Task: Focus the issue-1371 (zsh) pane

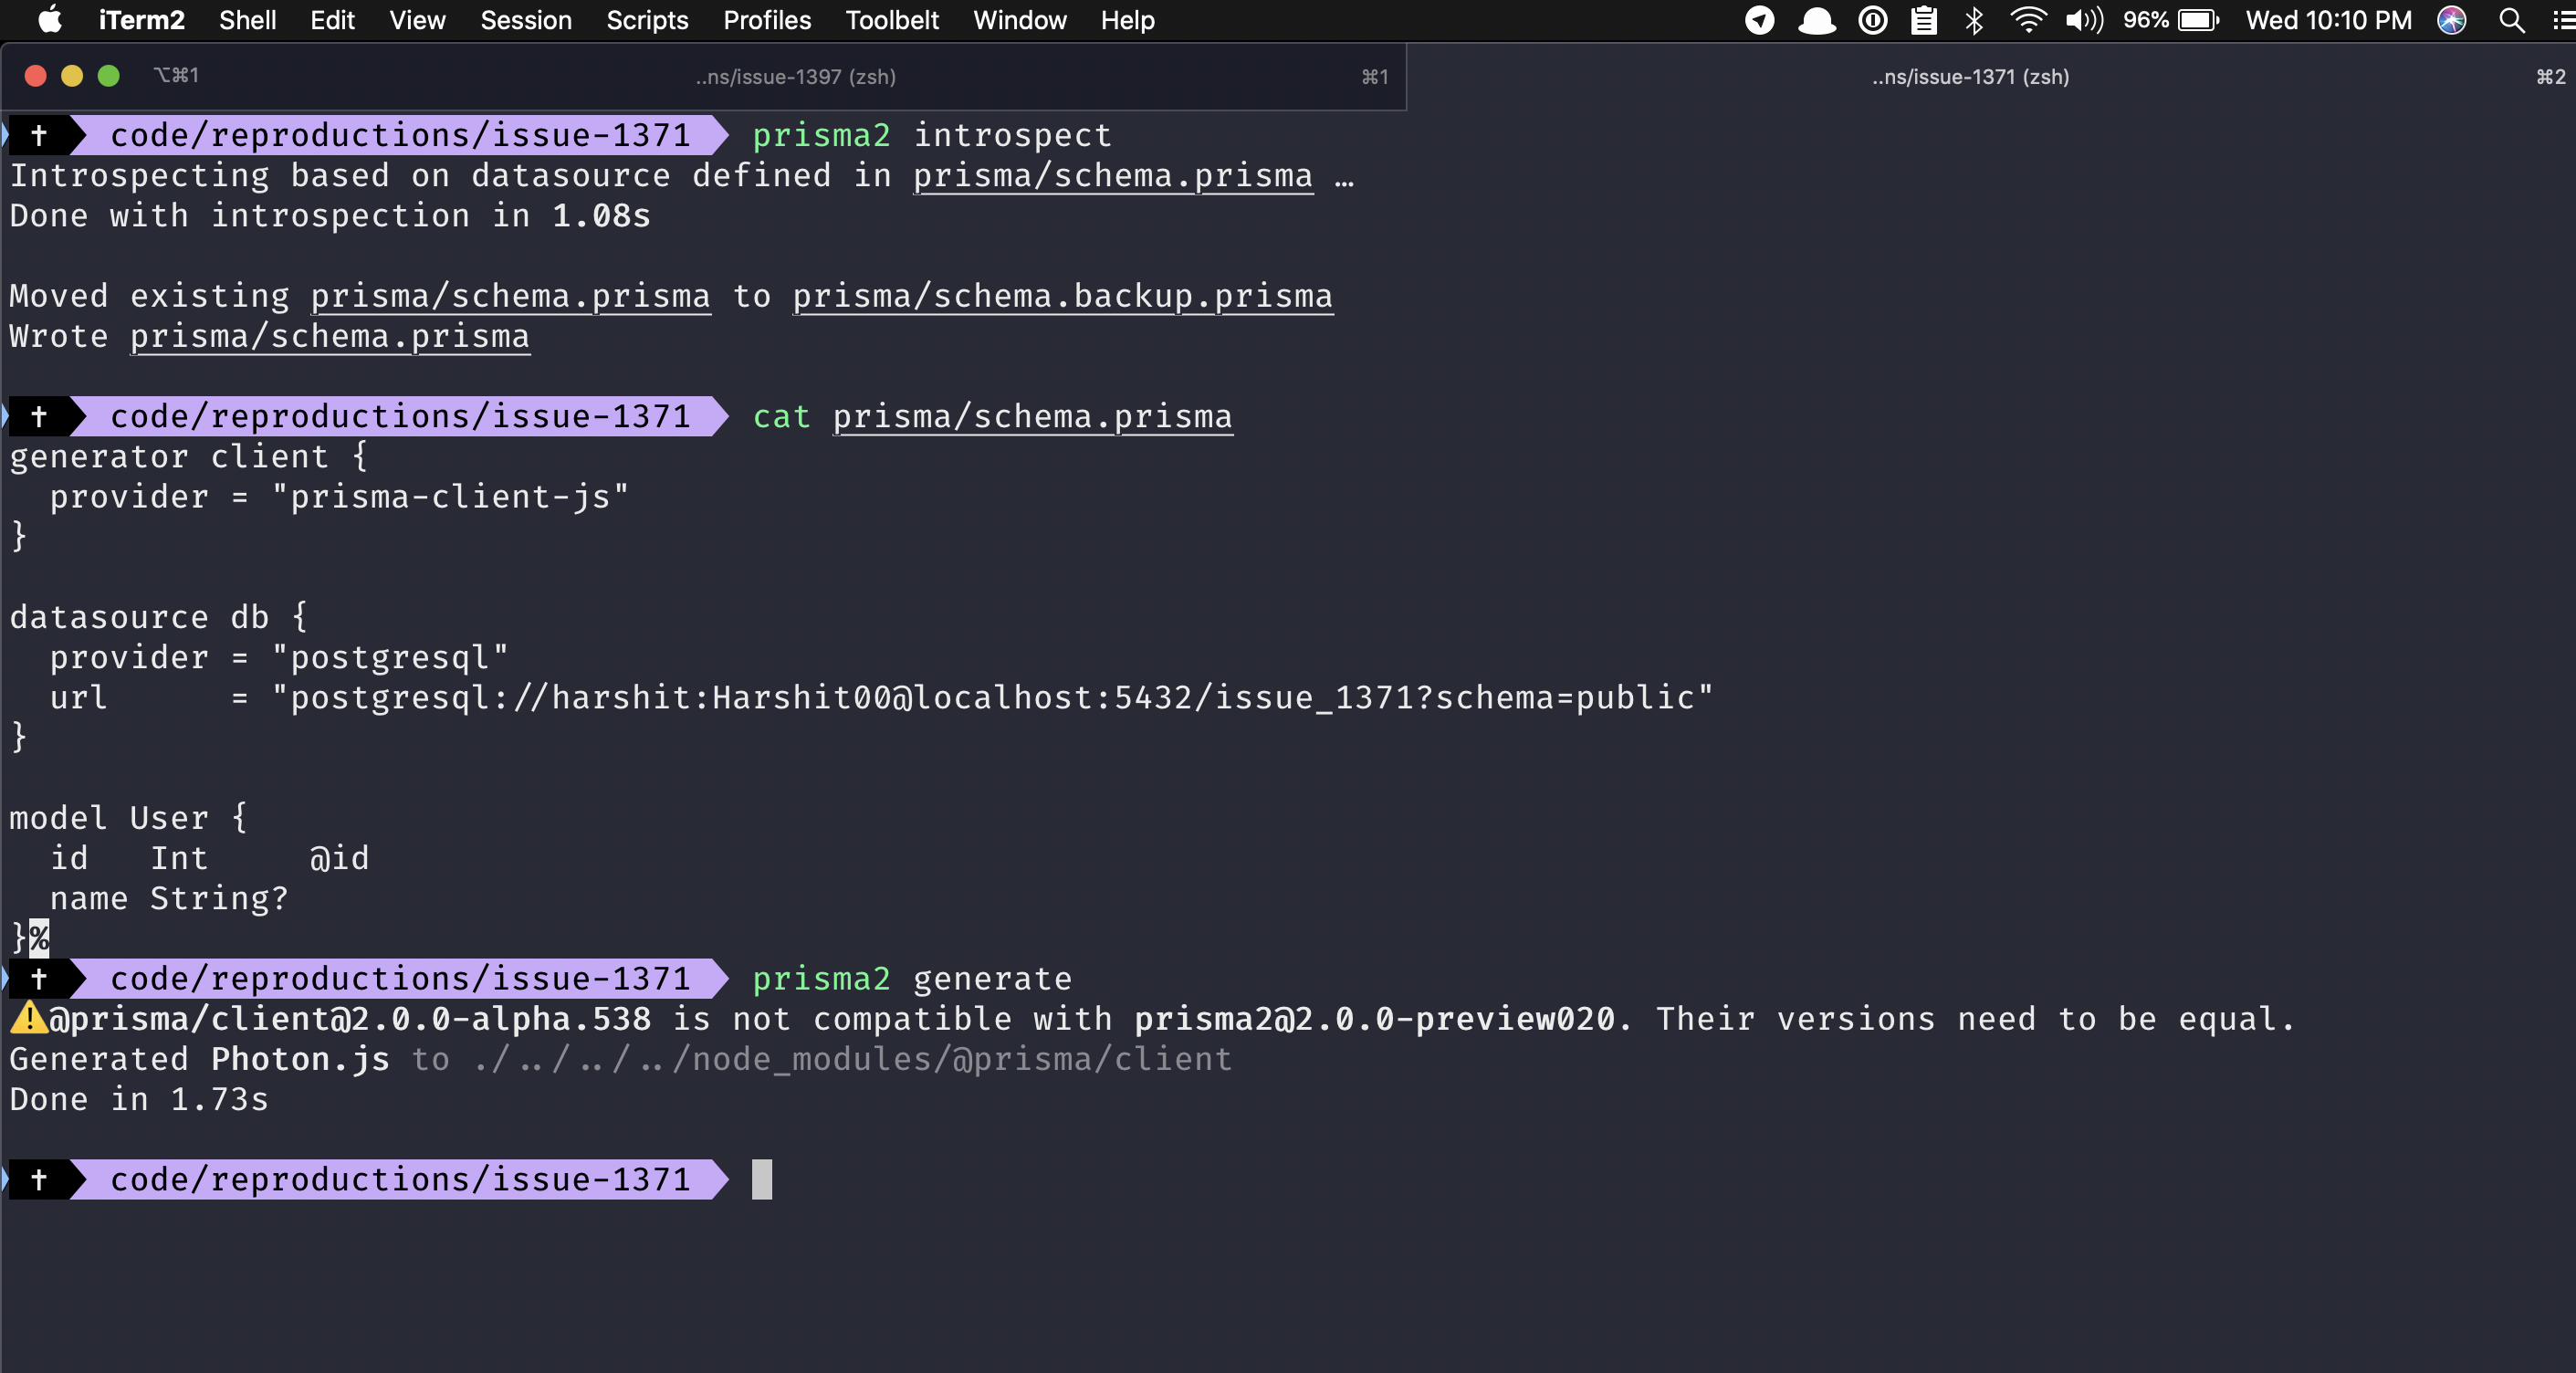Action: tap(1966, 76)
